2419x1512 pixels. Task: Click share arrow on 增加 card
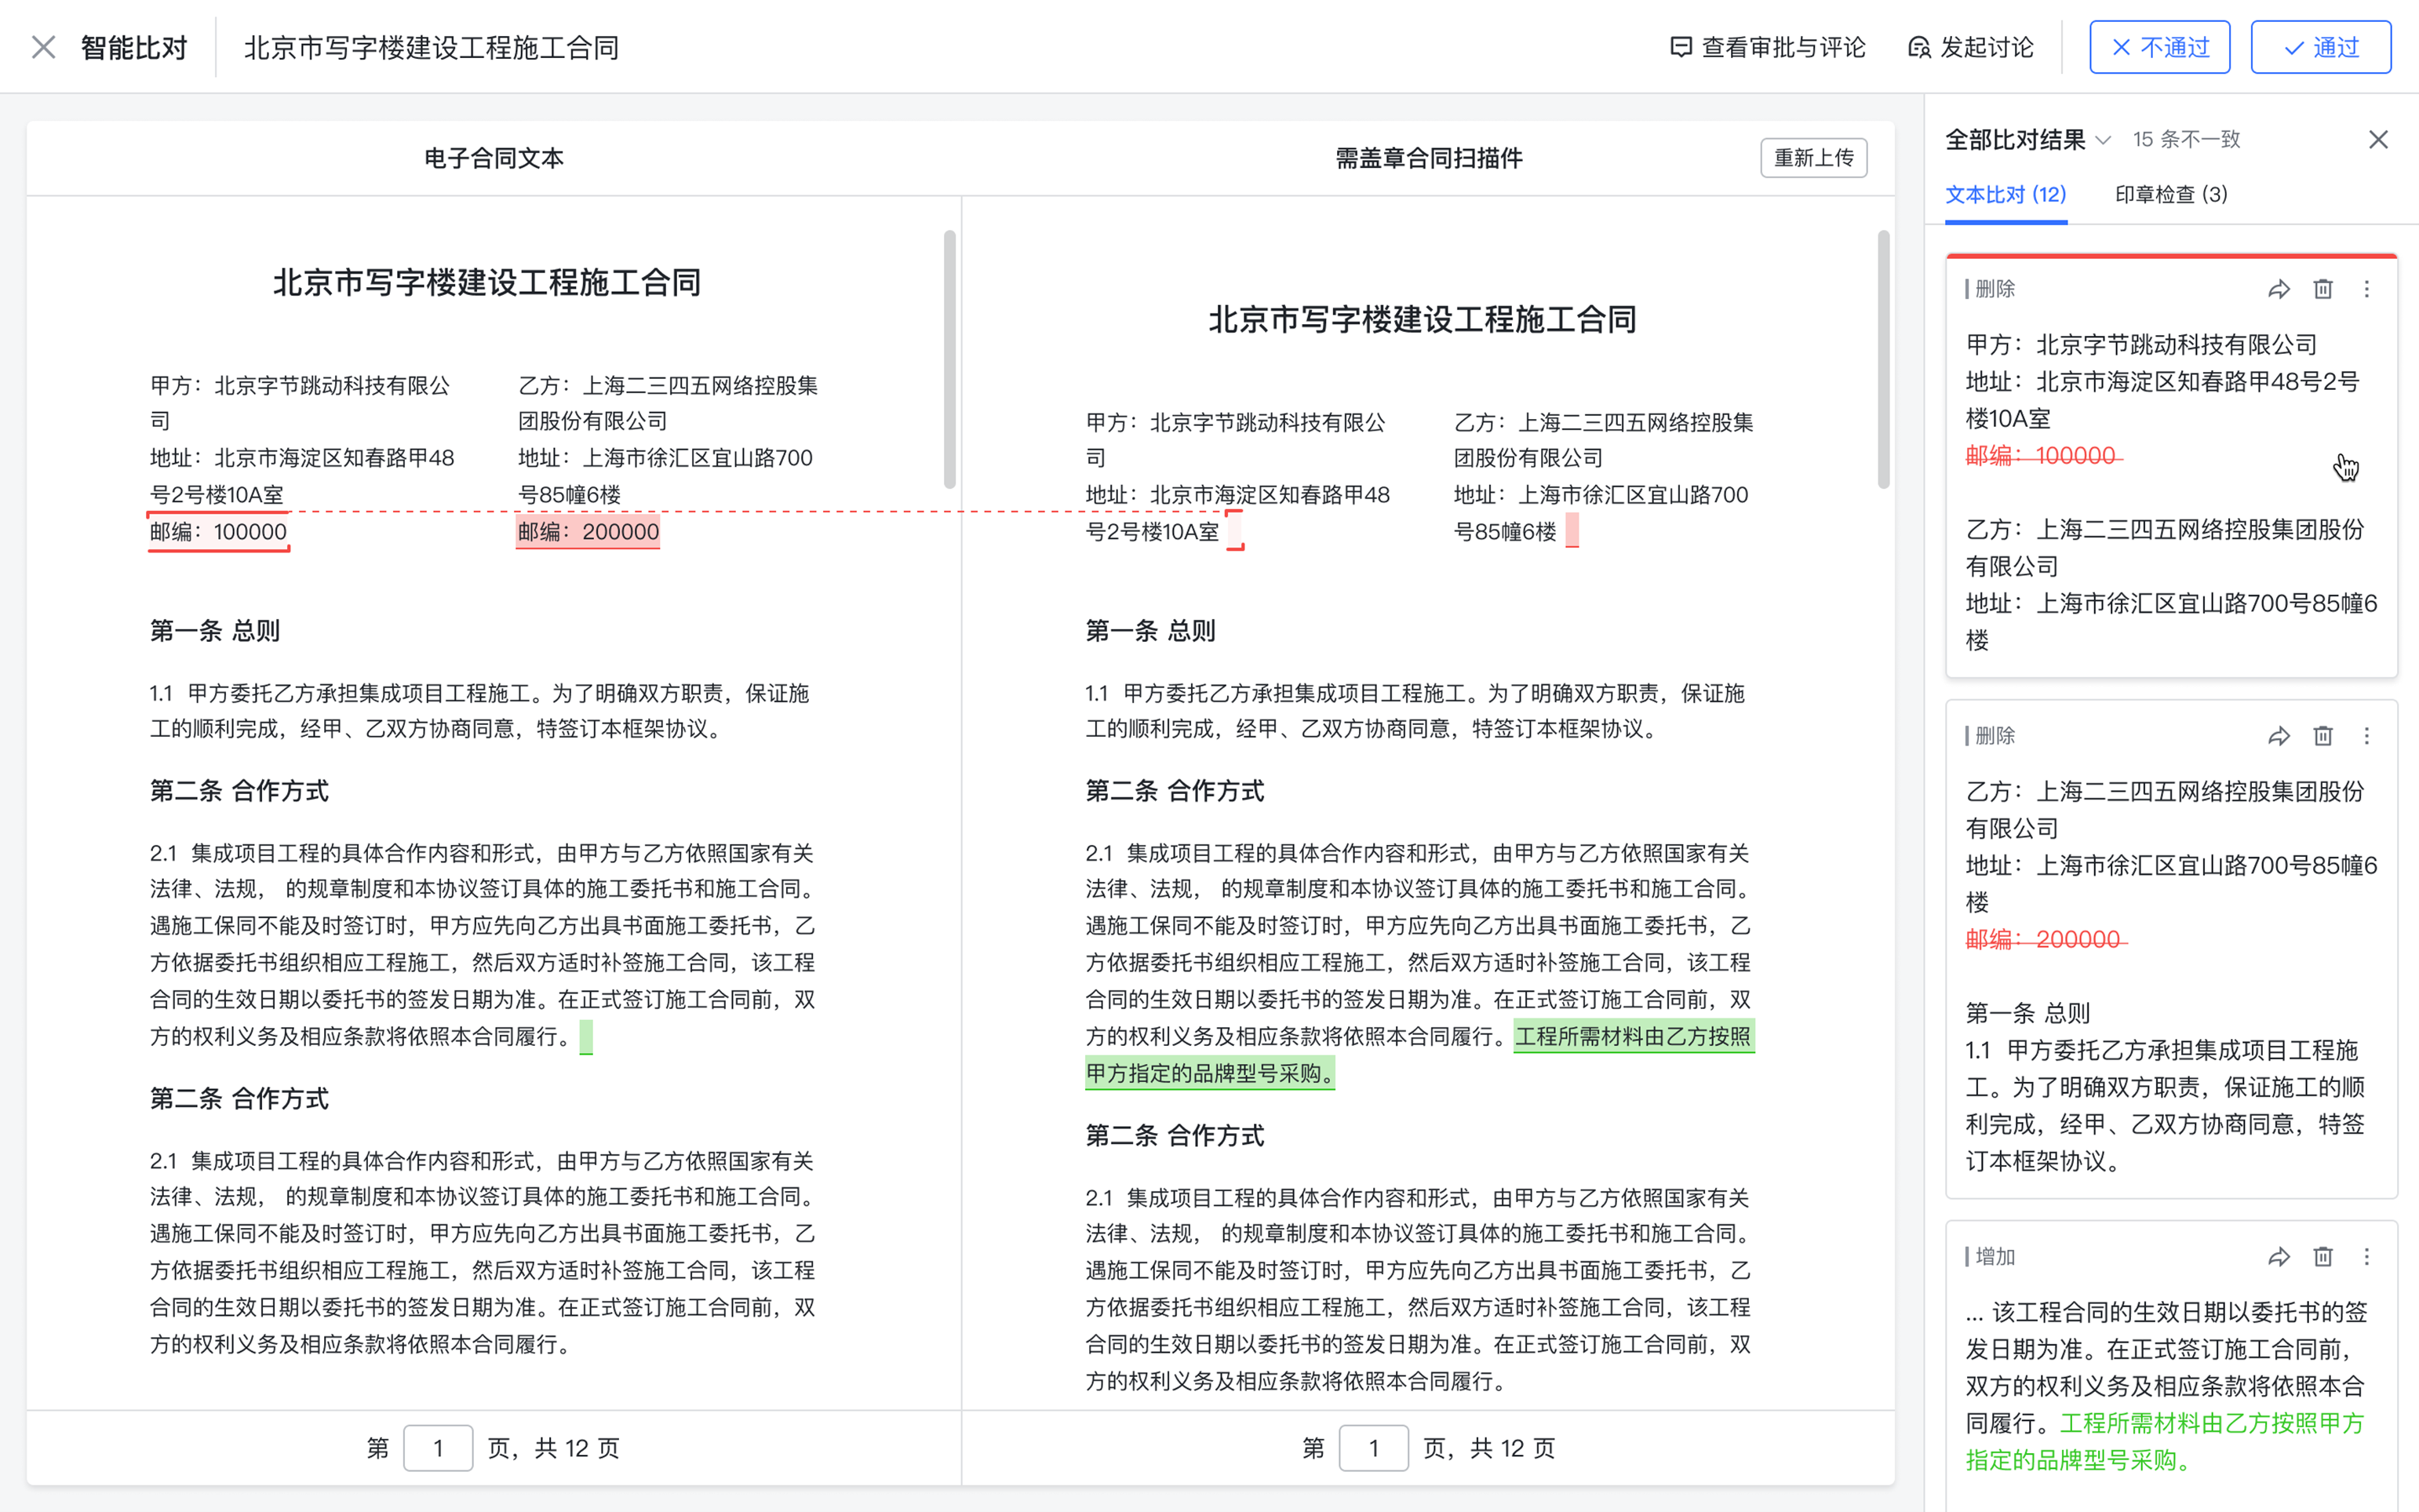[x=2278, y=1257]
